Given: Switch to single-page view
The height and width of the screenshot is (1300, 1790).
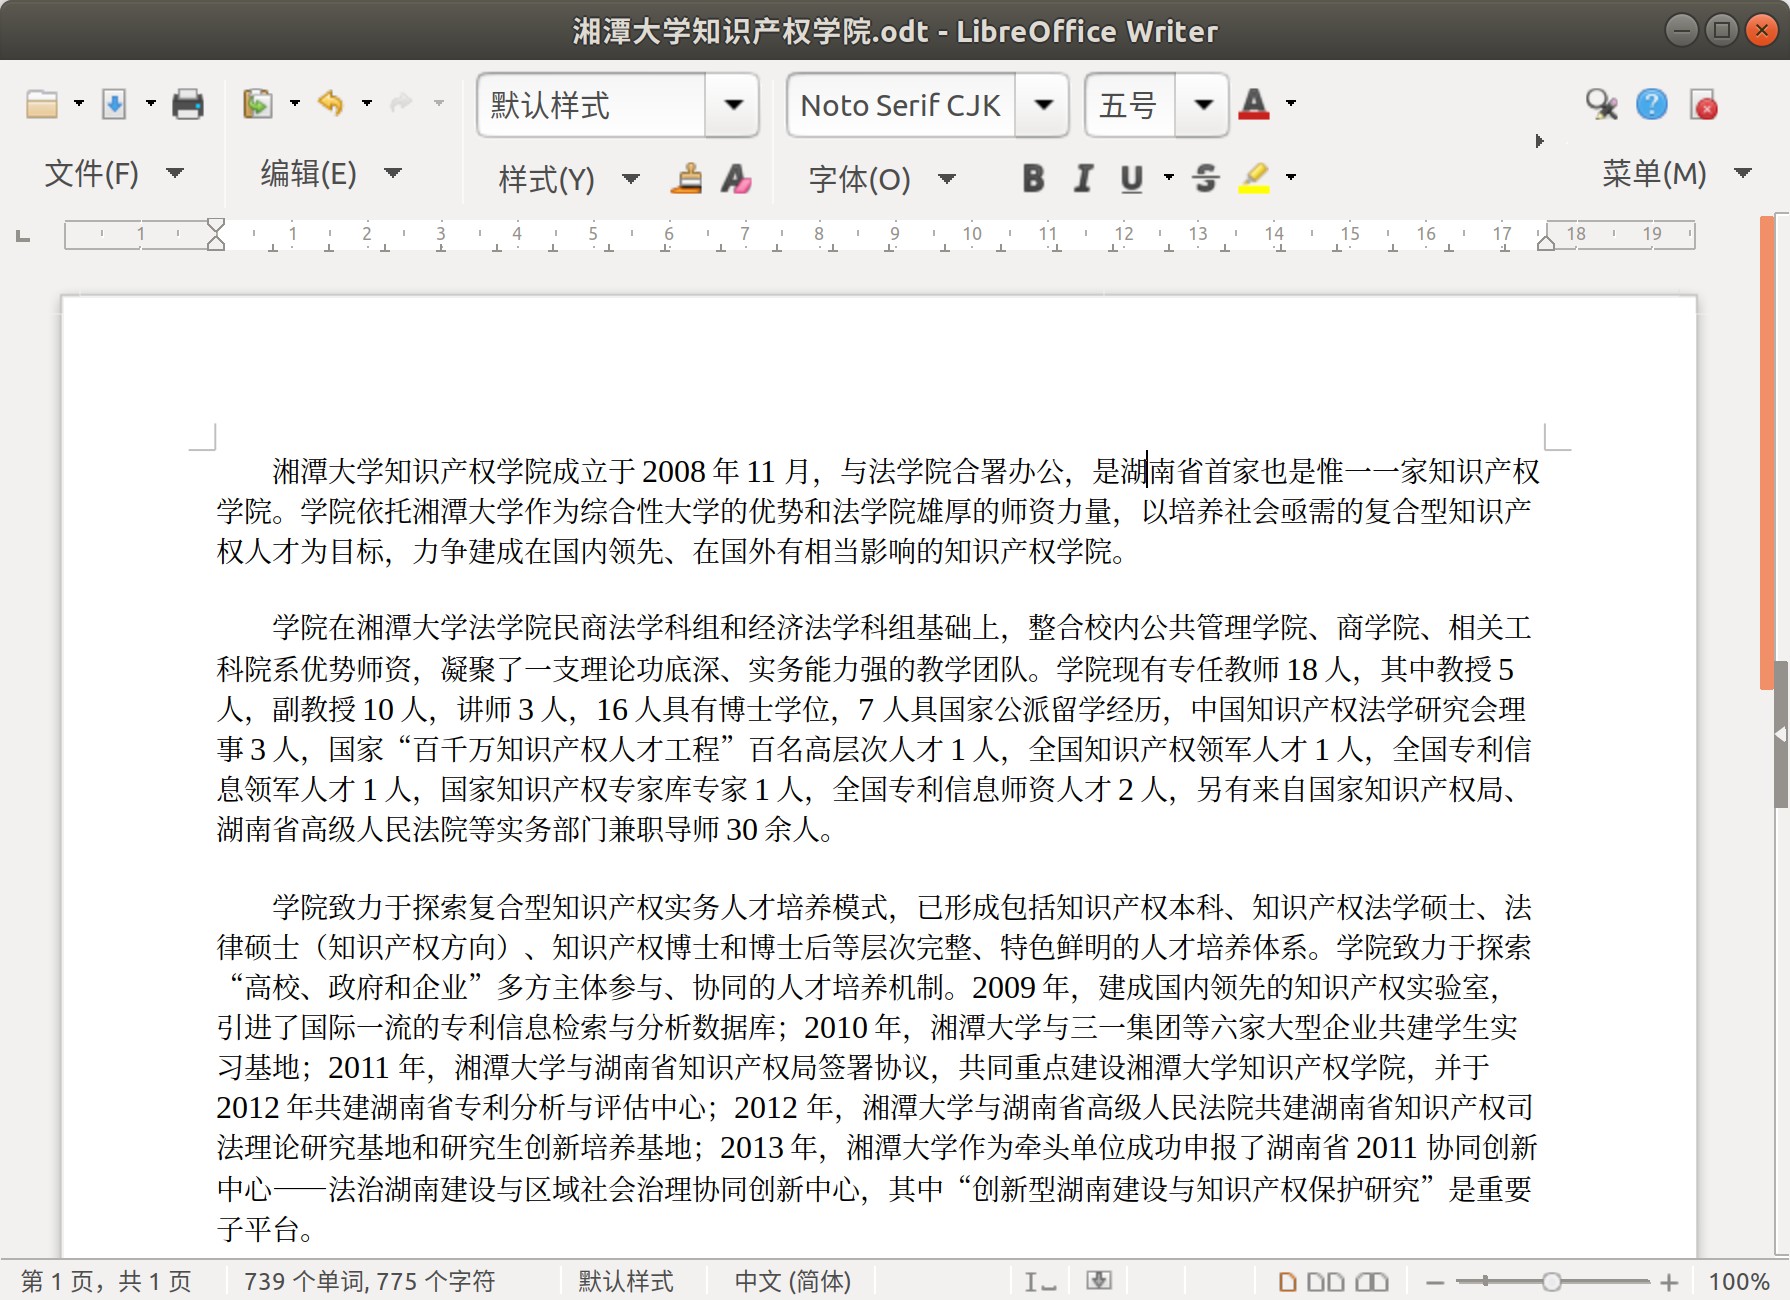Looking at the screenshot, I should click(1288, 1281).
